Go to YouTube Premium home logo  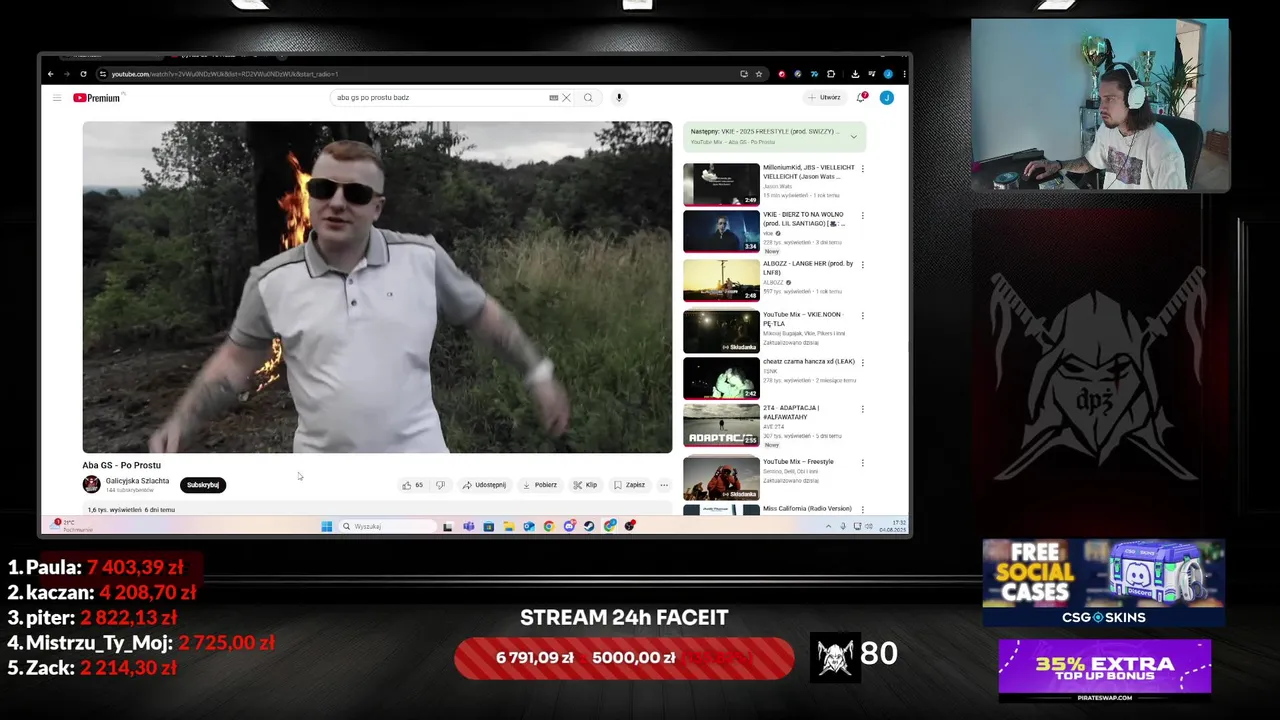(97, 98)
